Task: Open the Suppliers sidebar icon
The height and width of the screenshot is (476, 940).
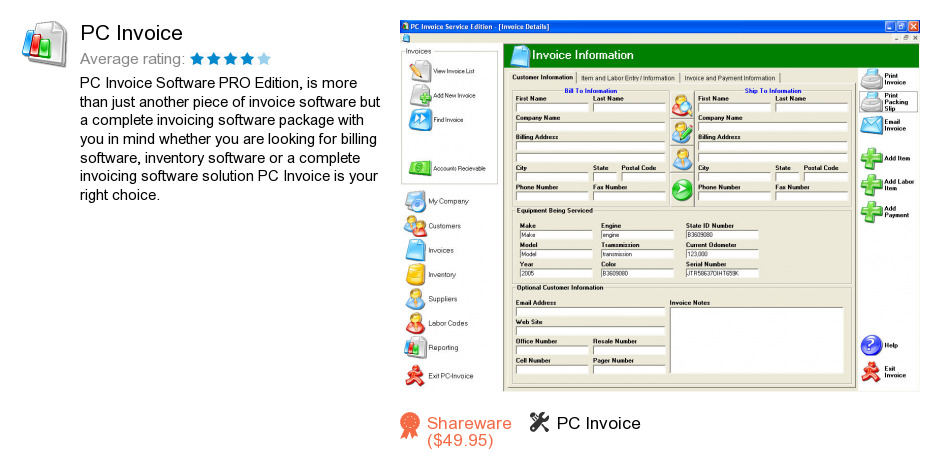Action: (x=415, y=299)
